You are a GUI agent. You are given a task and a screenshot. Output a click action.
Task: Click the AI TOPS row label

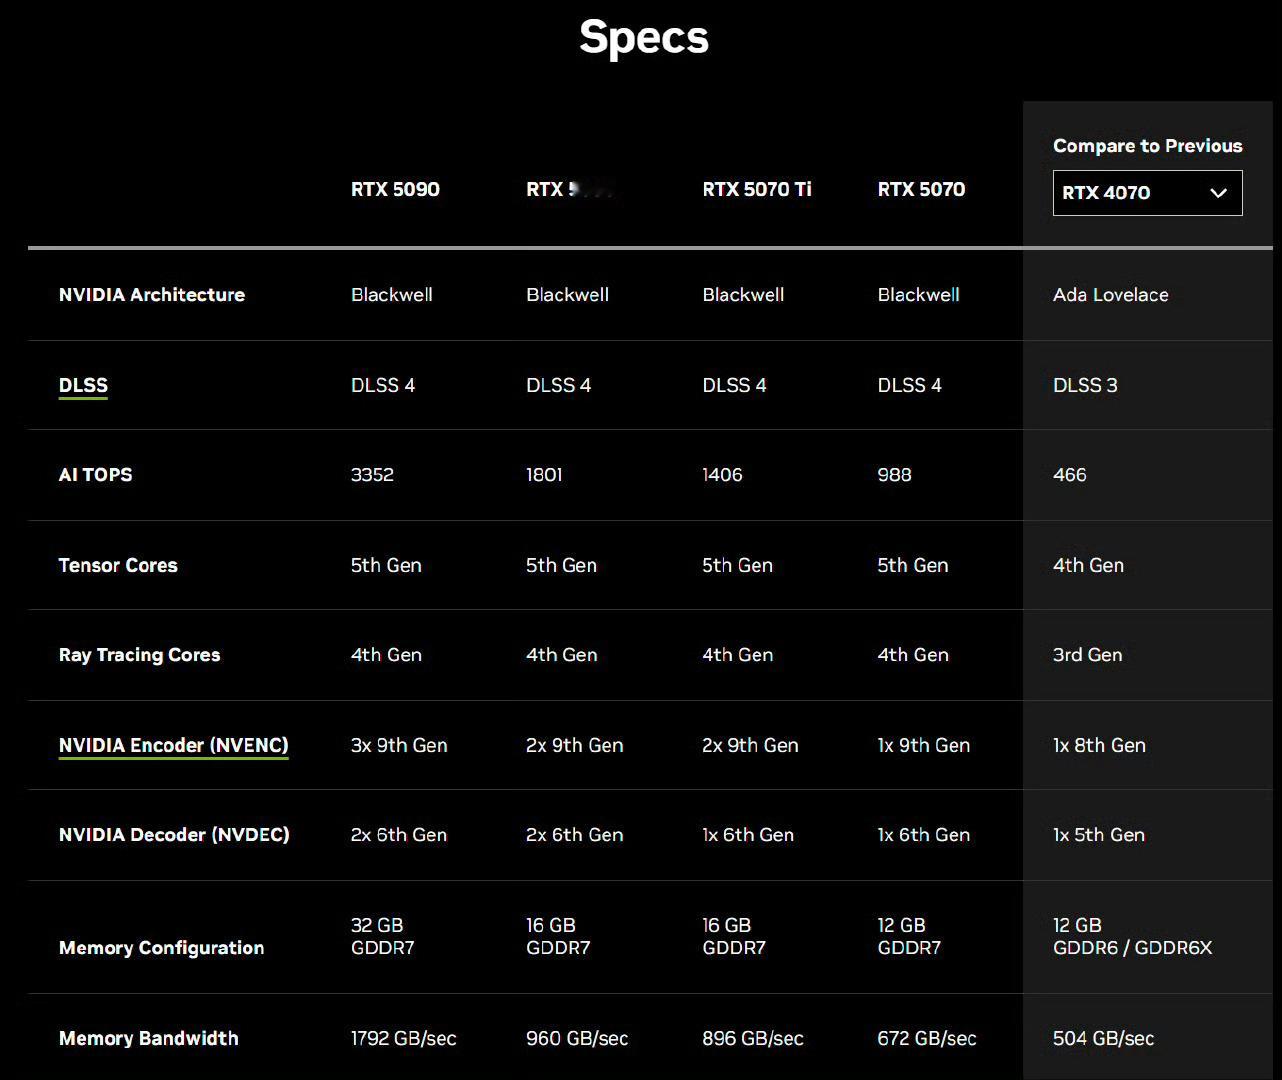click(95, 475)
